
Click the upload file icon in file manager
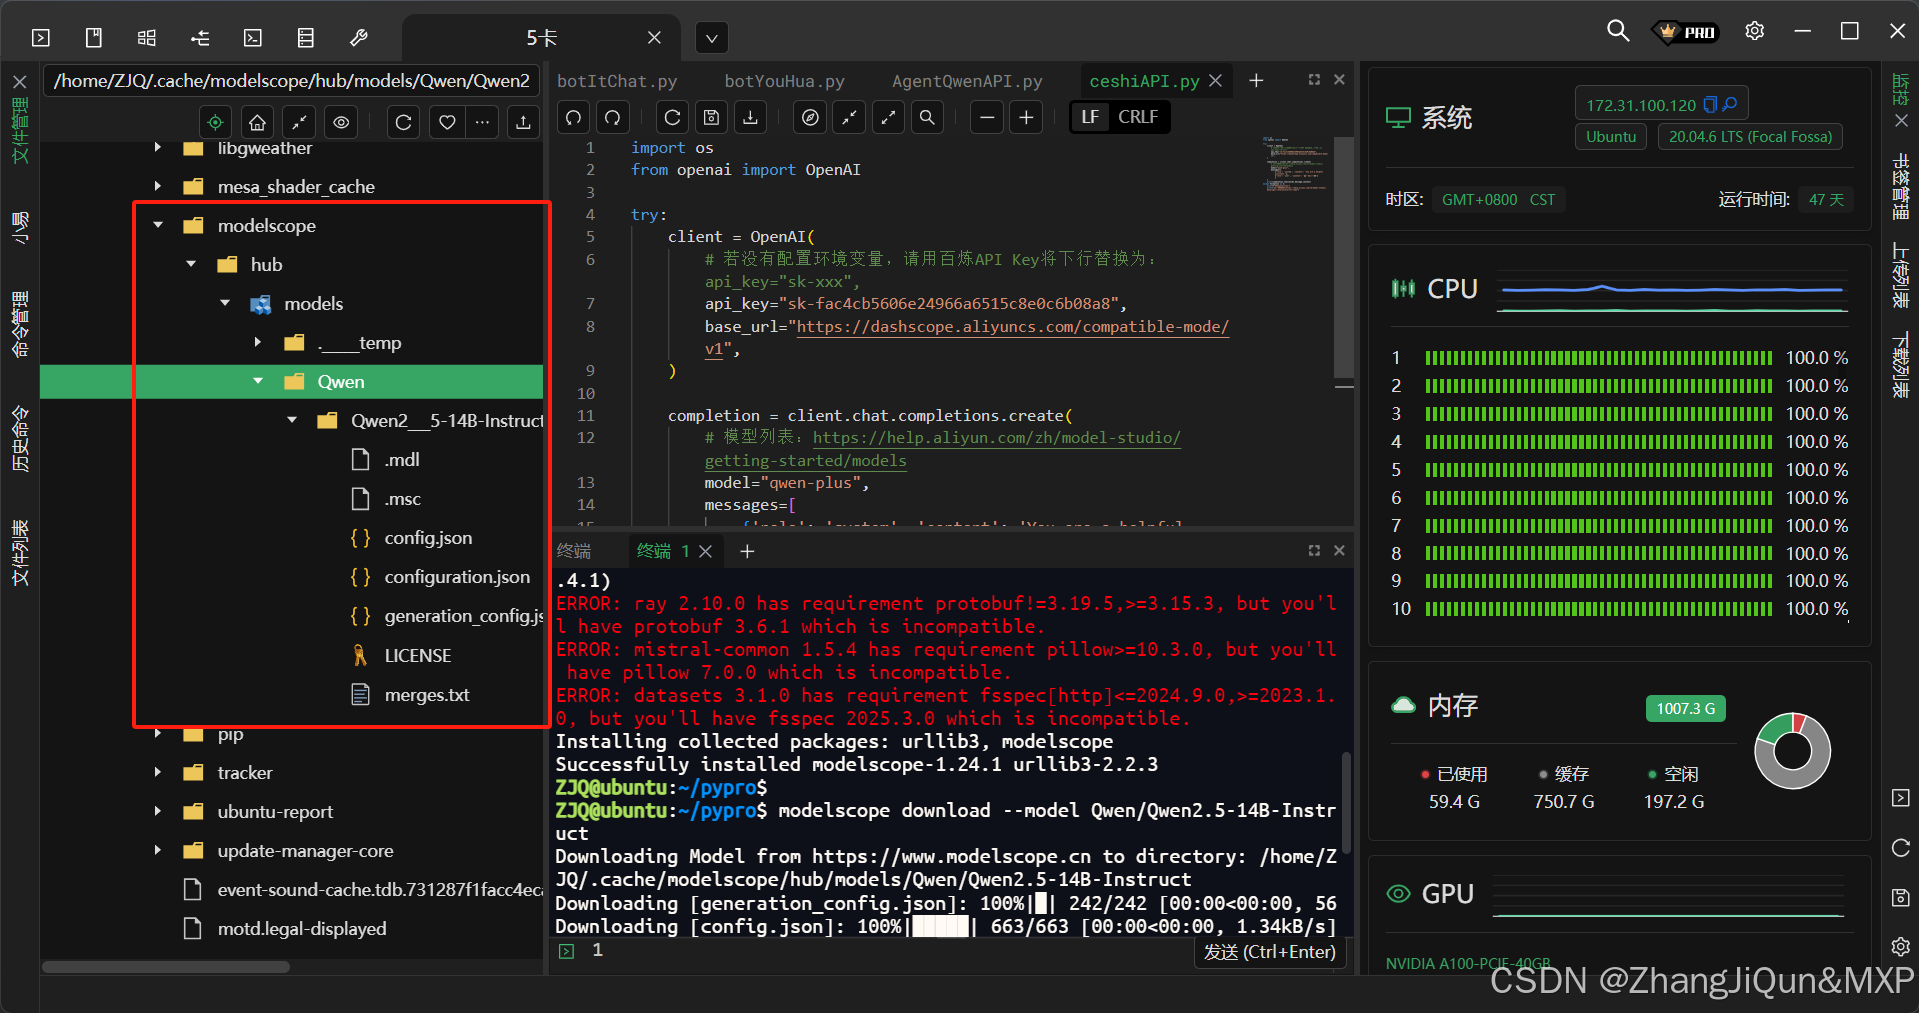(x=523, y=122)
